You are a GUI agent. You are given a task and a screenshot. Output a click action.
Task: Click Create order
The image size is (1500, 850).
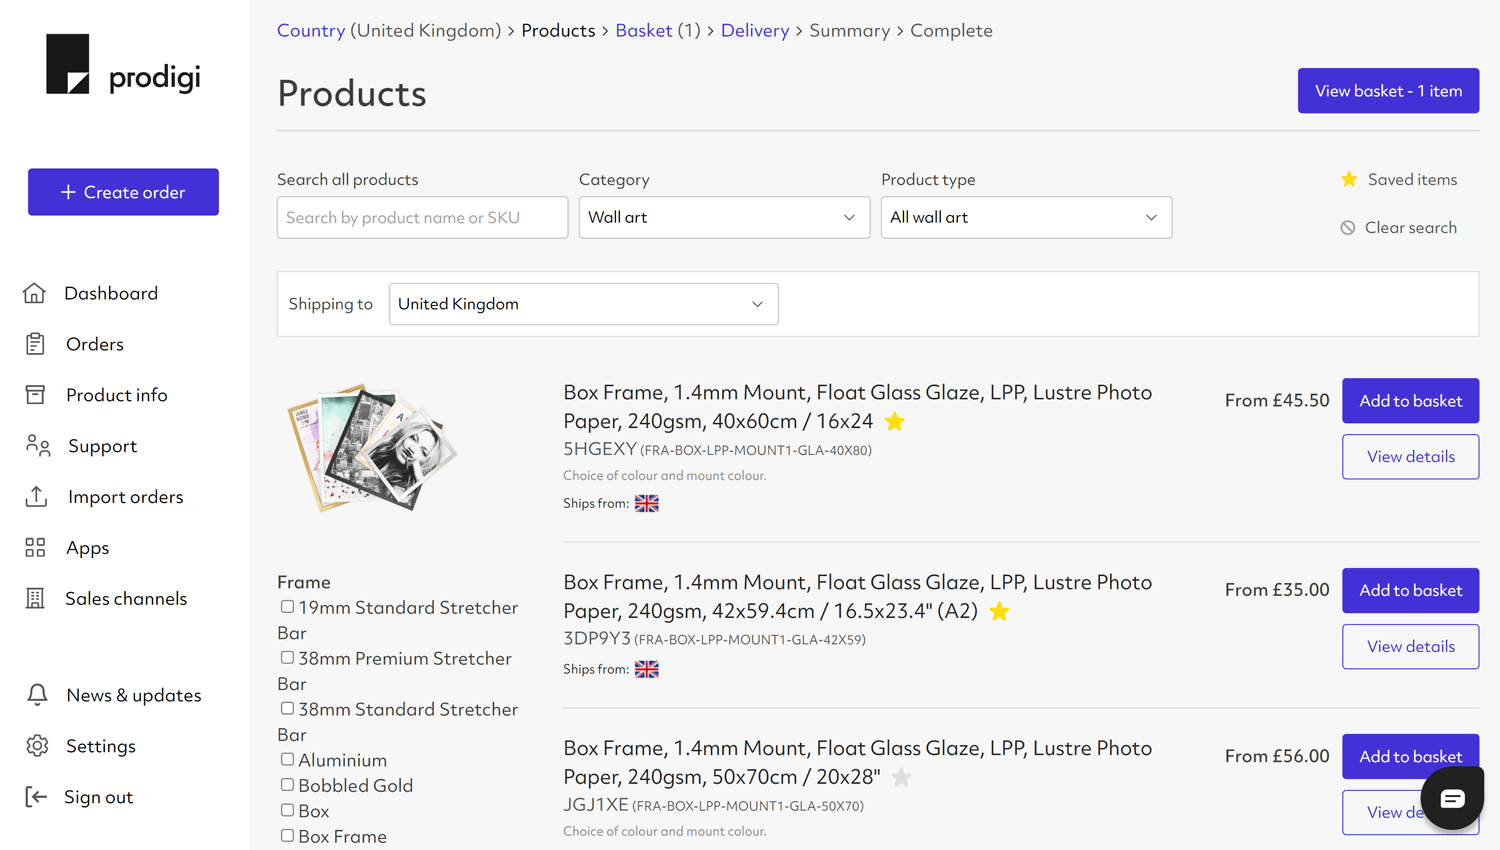[x=122, y=191]
